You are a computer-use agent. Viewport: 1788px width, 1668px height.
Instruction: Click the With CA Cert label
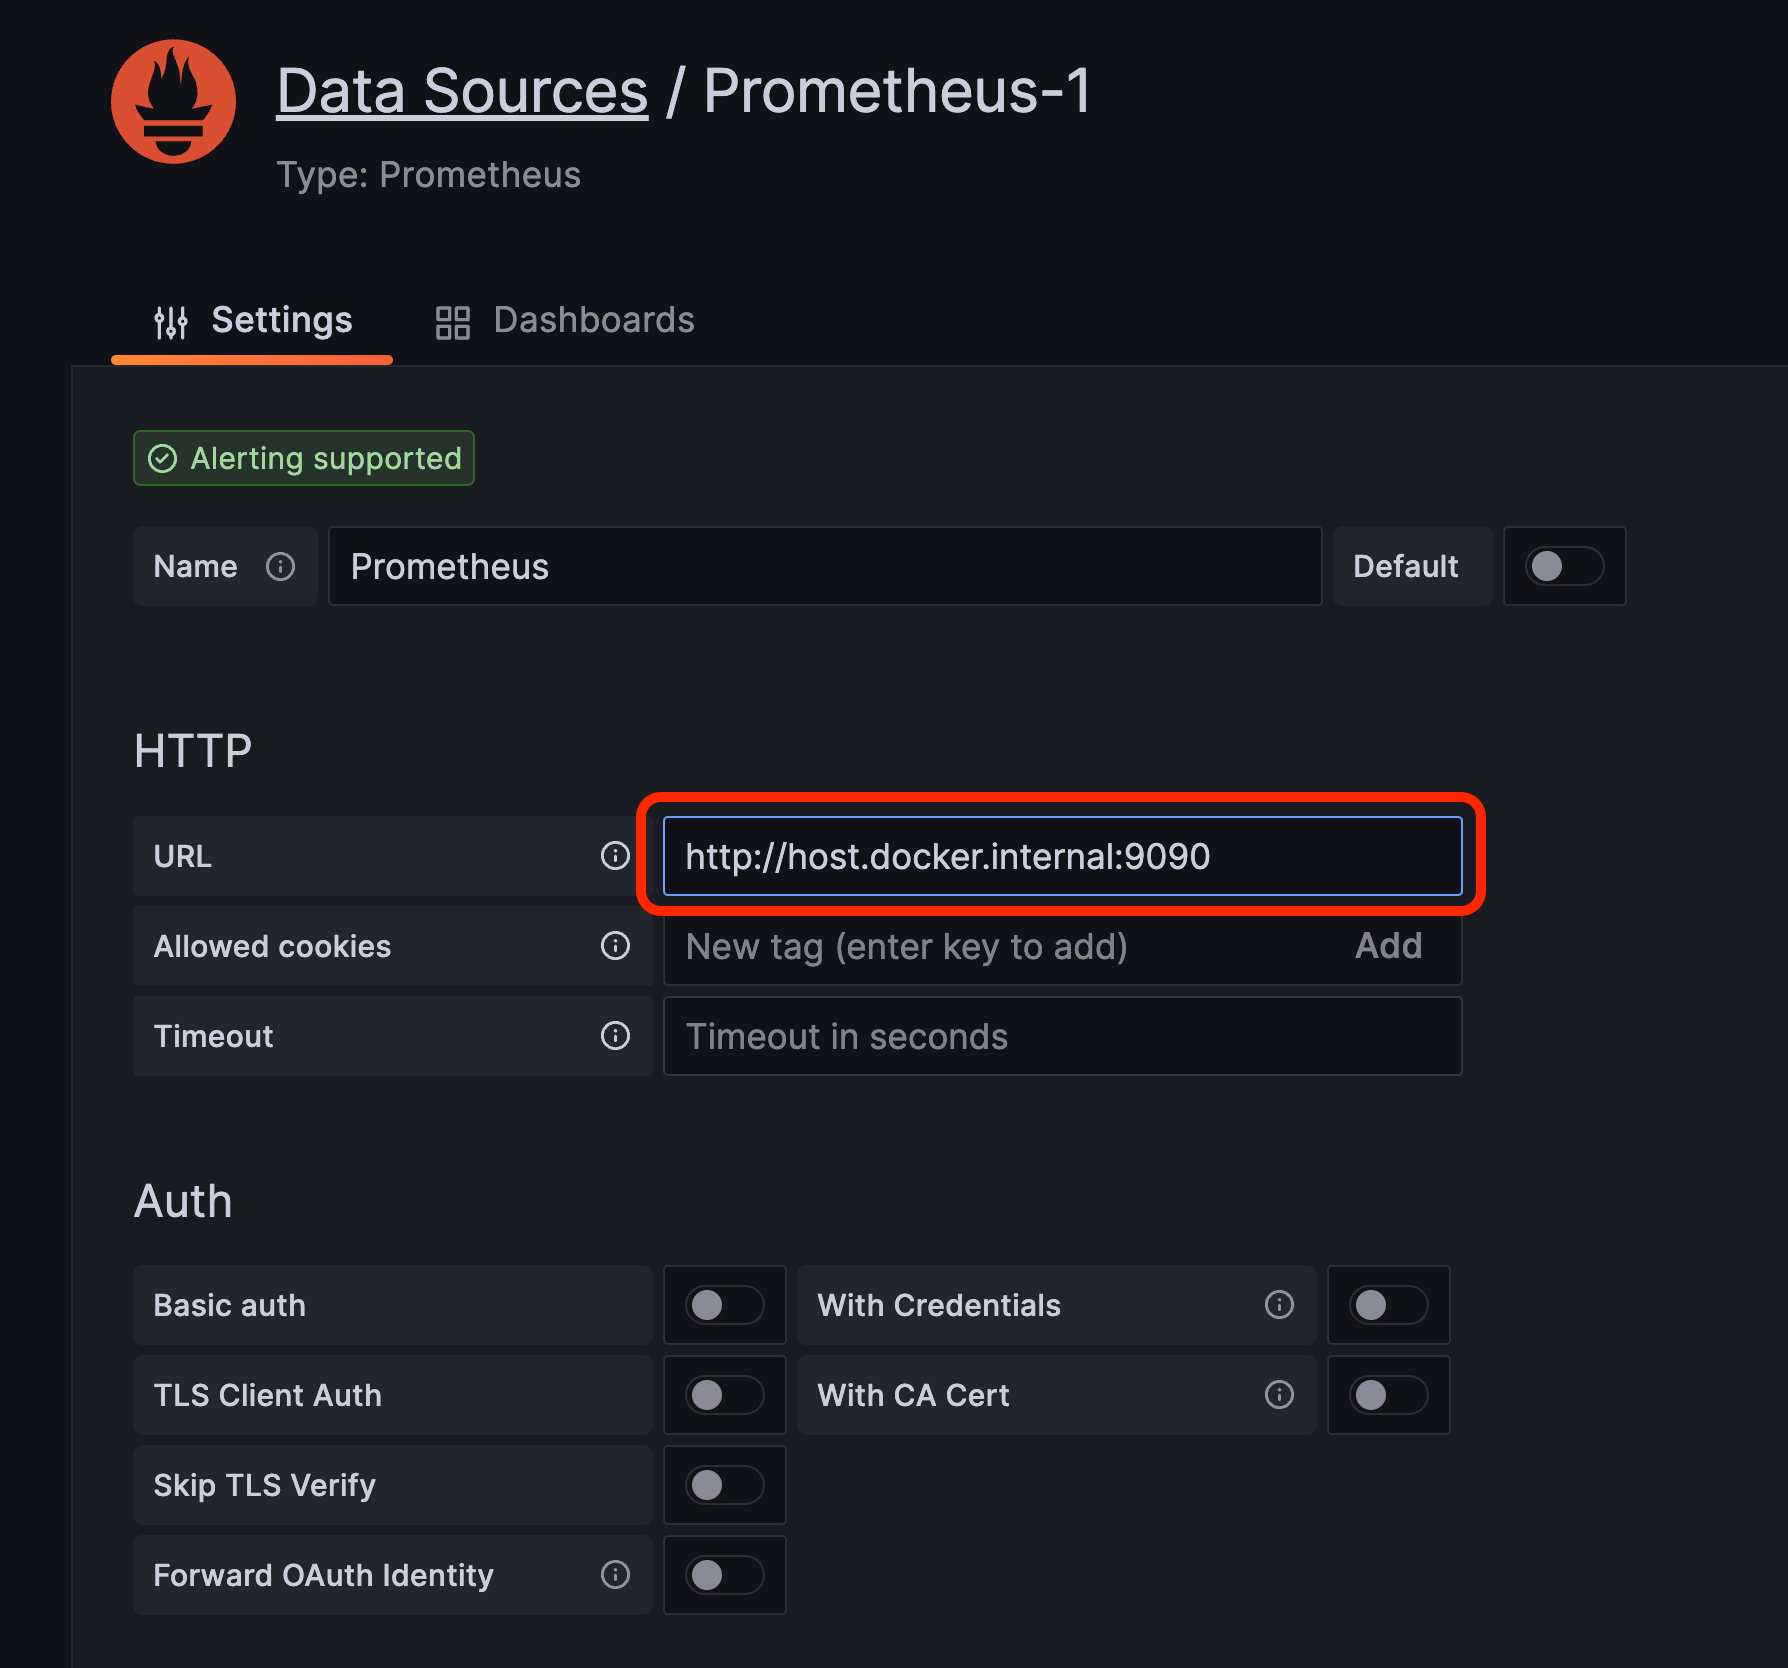coord(913,1396)
